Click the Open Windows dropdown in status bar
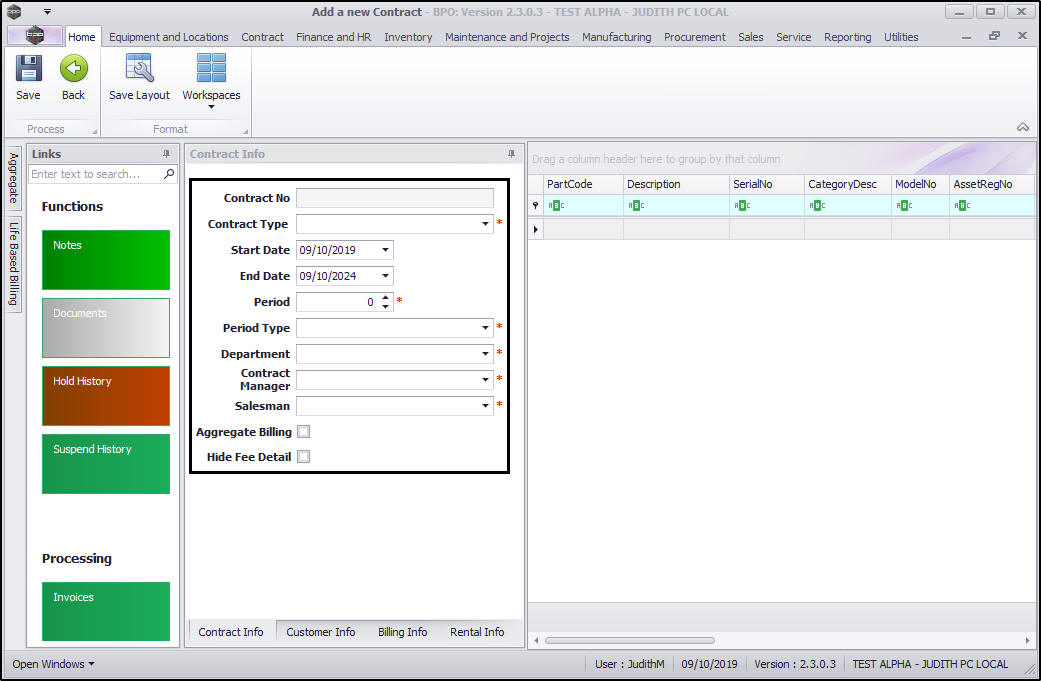The height and width of the screenshot is (681, 1041). 54,664
